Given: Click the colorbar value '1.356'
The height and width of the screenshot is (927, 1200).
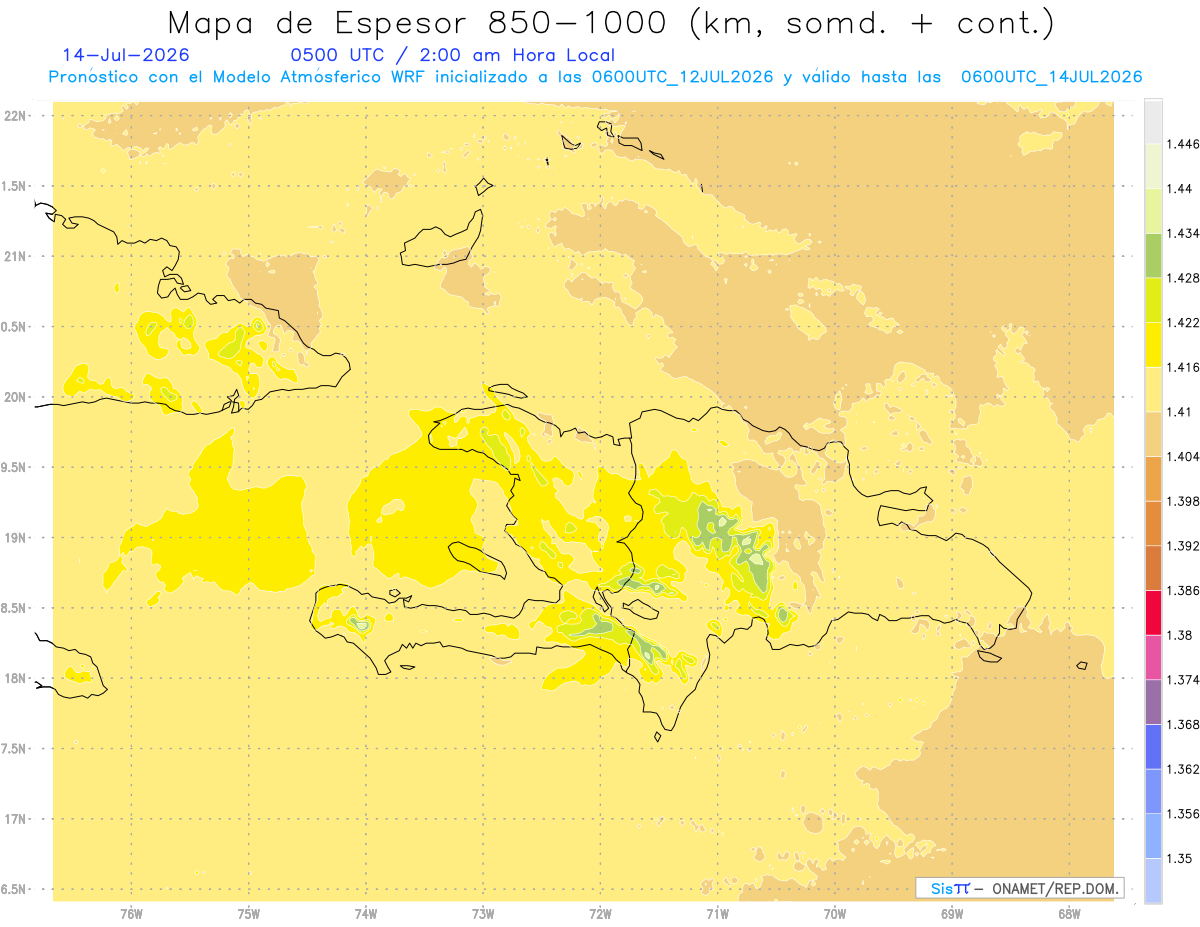Looking at the screenshot, I should (1183, 814).
